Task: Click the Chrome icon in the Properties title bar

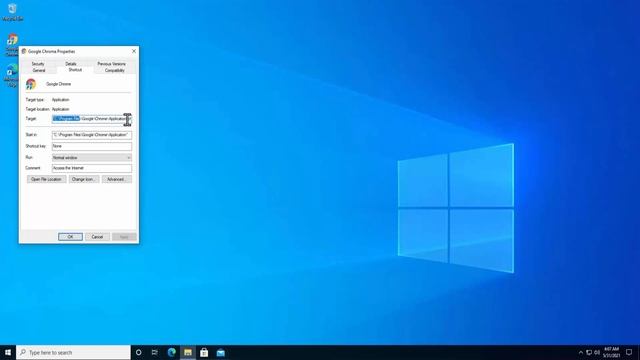Action: 24,51
